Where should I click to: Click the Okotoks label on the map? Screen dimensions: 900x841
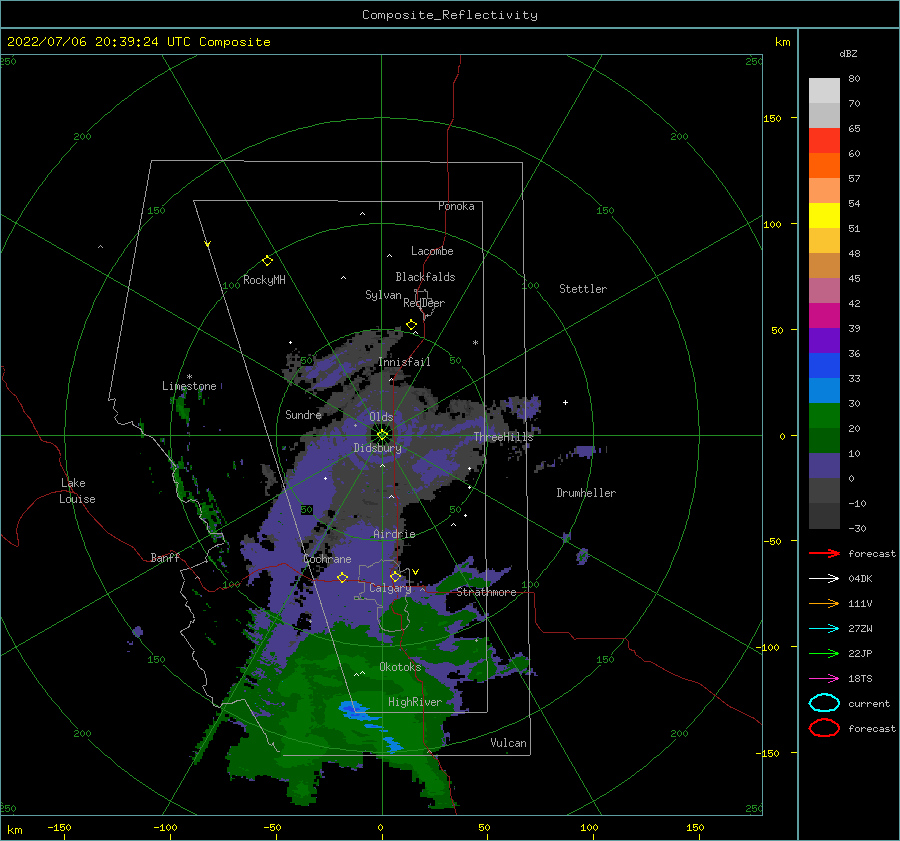[401, 667]
